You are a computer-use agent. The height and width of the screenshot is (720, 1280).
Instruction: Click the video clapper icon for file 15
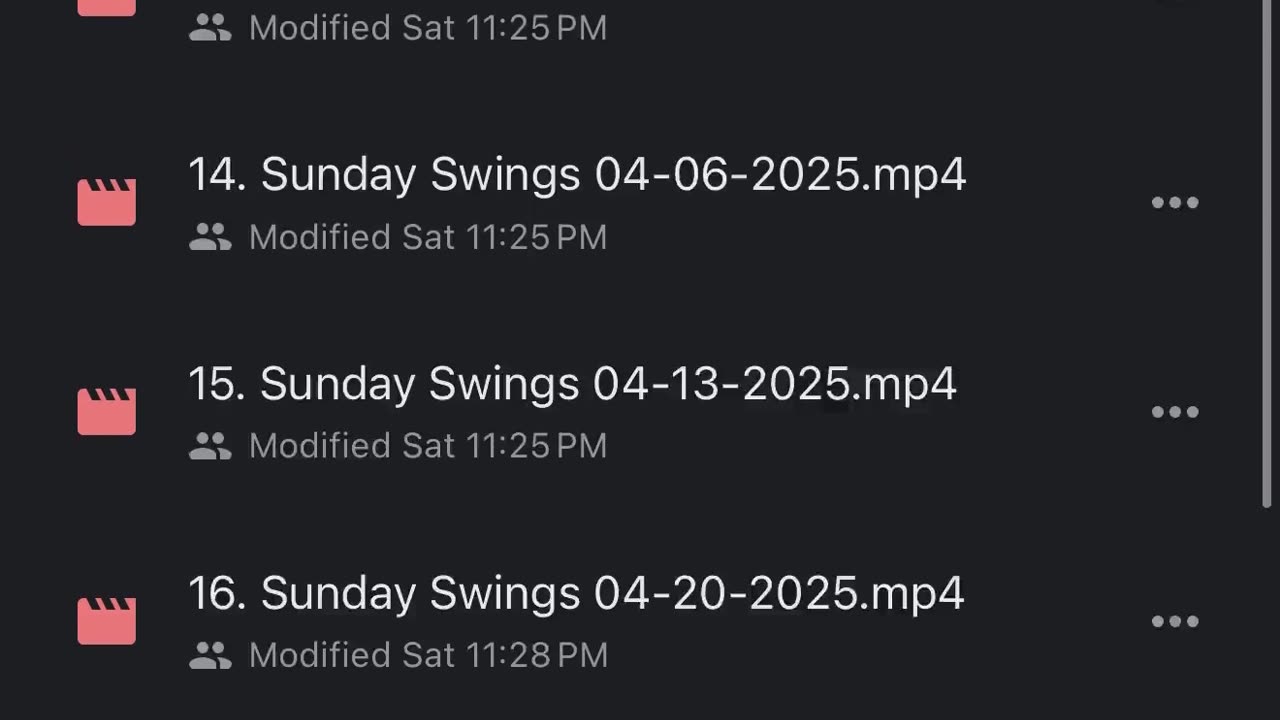(107, 411)
